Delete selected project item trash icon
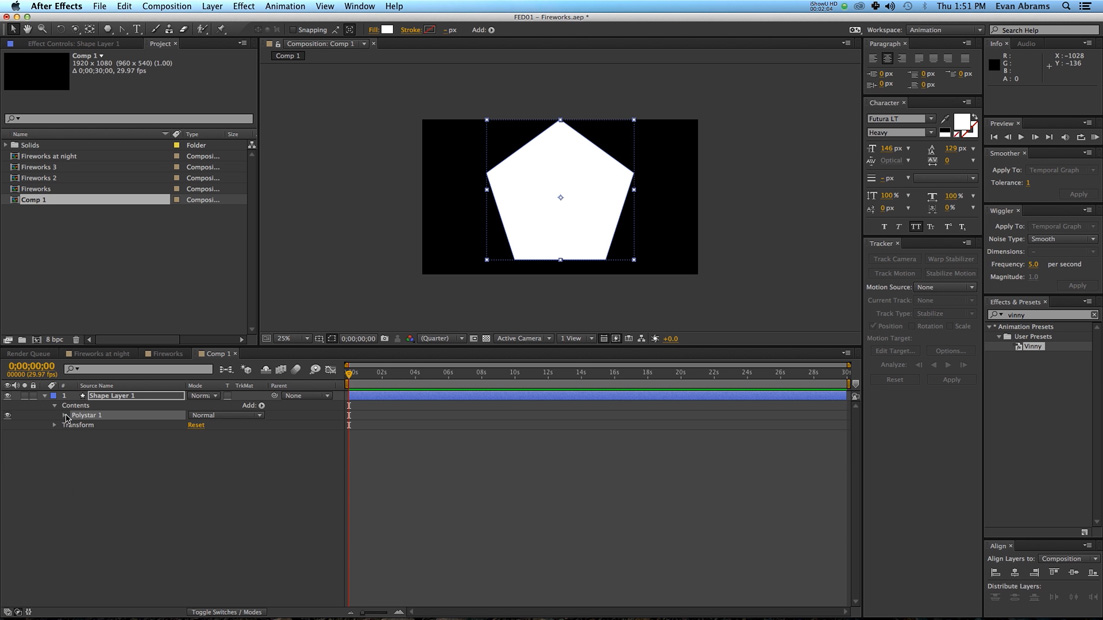Image resolution: width=1103 pixels, height=620 pixels. [x=76, y=339]
